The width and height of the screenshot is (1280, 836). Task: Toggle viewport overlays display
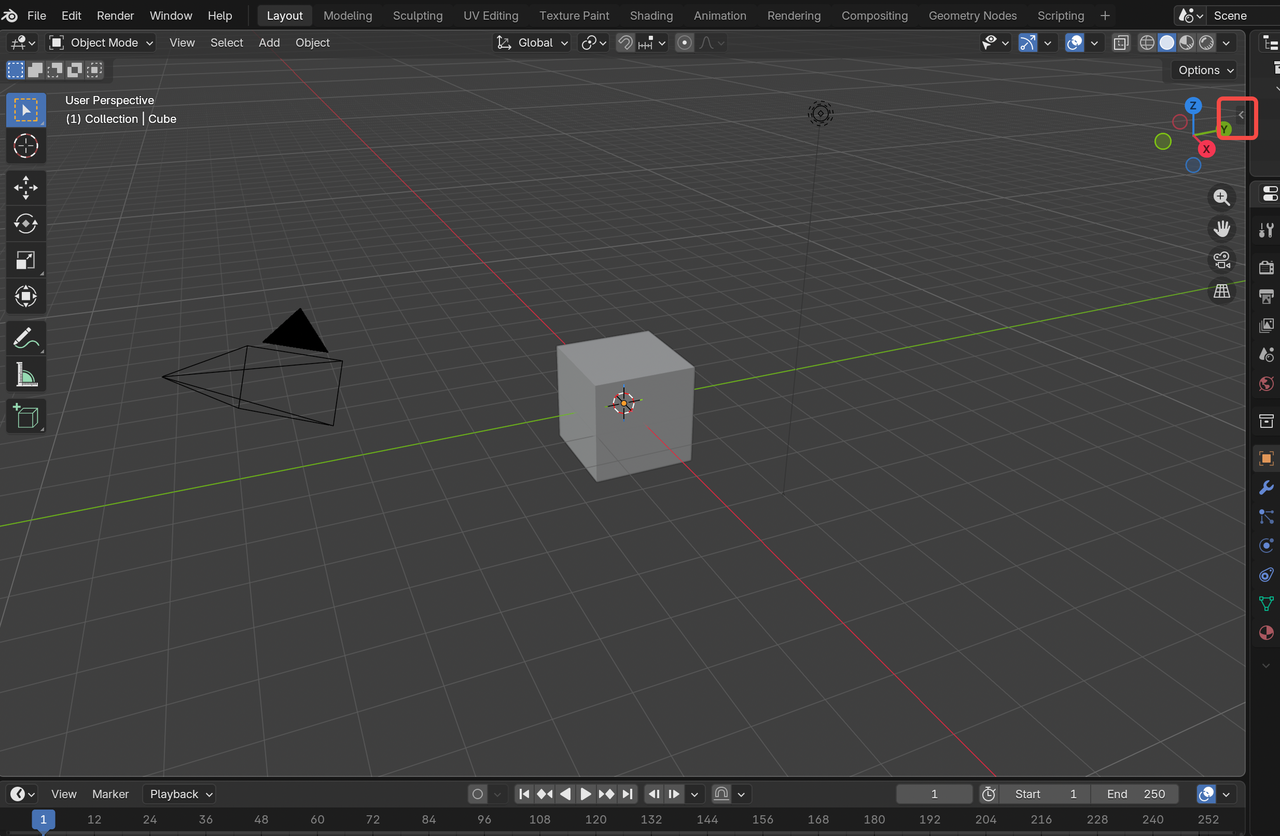pos(1075,43)
